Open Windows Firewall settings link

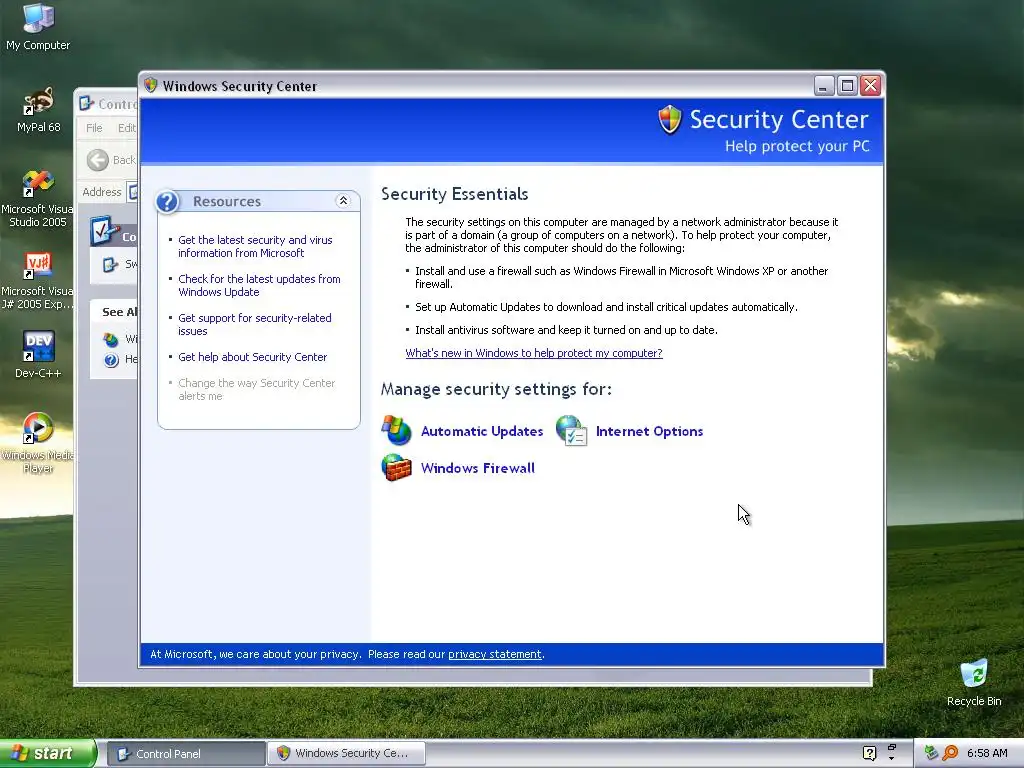pos(477,468)
